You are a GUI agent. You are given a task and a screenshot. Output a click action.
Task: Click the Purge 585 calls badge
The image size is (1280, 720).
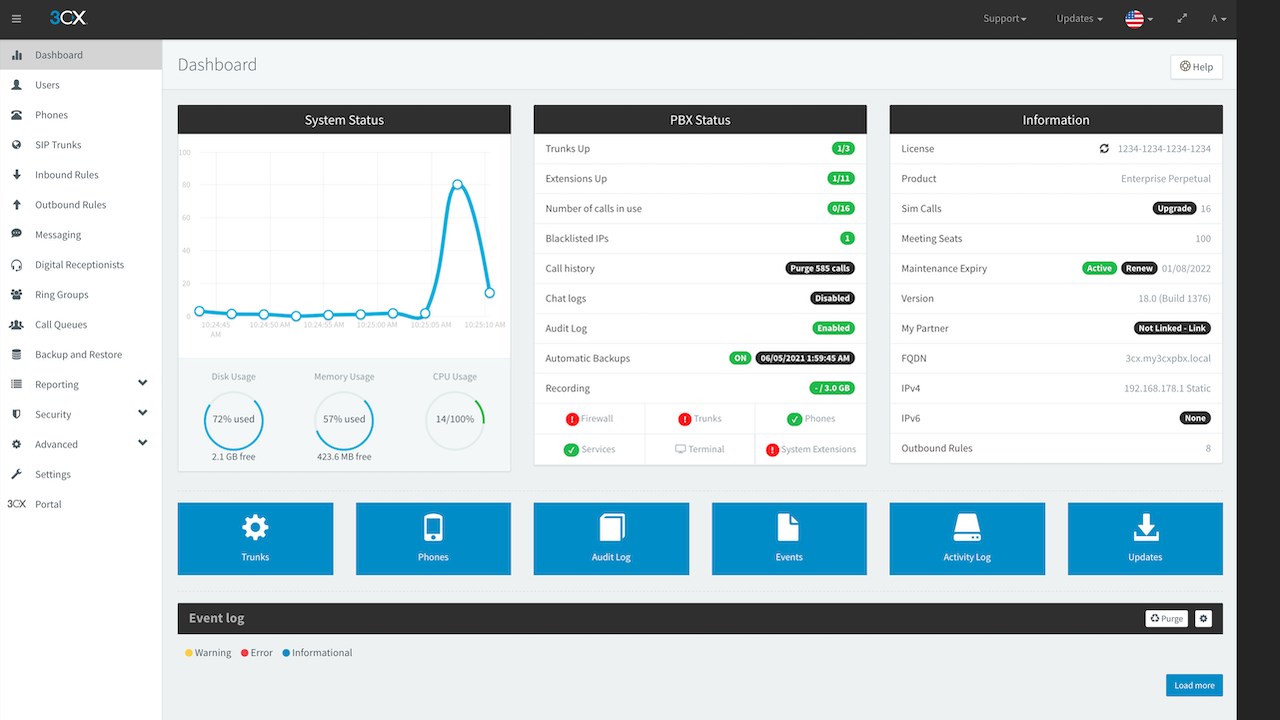(x=820, y=268)
